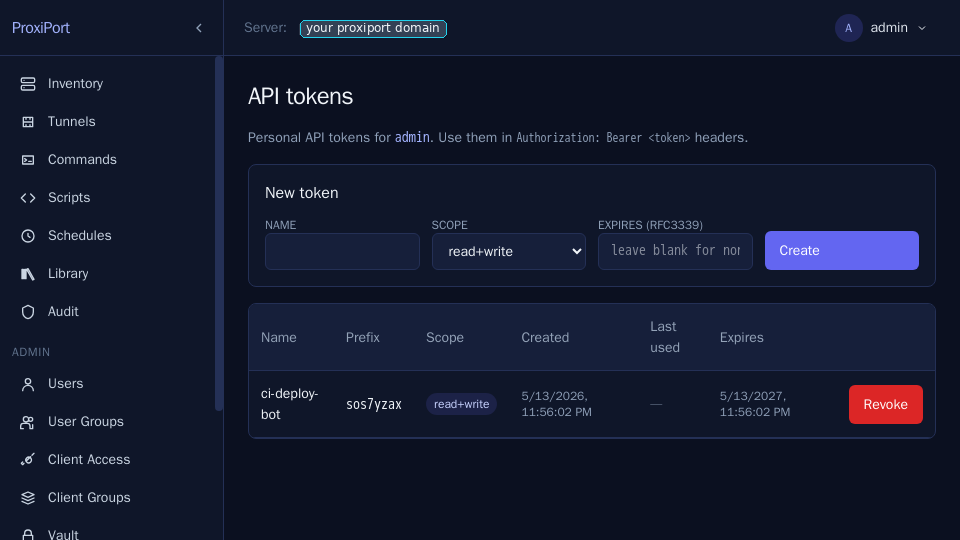Click the Create token button
This screenshot has width=960, height=540.
841,250
